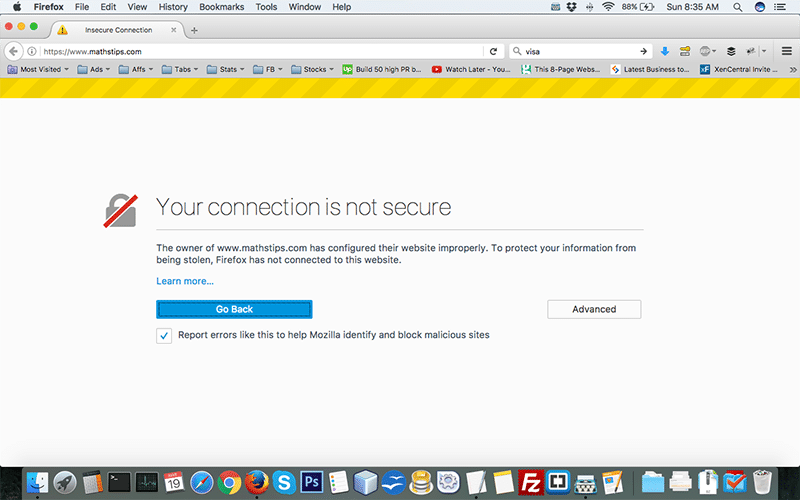Open the dropdown arrow next to the gray extension icon

tap(764, 51)
